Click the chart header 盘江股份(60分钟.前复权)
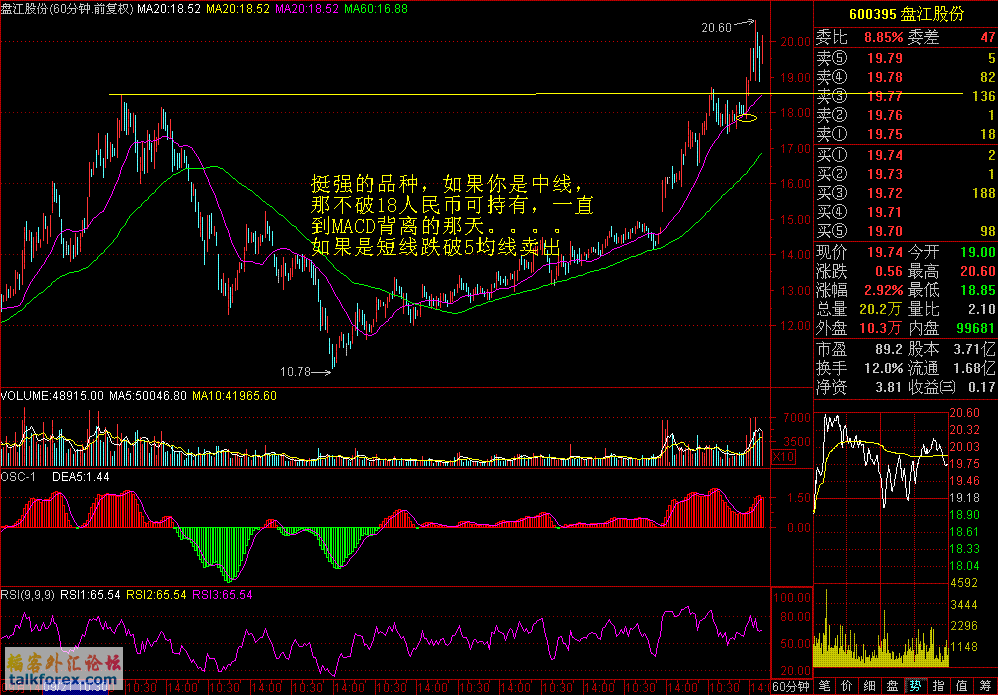 (67, 10)
